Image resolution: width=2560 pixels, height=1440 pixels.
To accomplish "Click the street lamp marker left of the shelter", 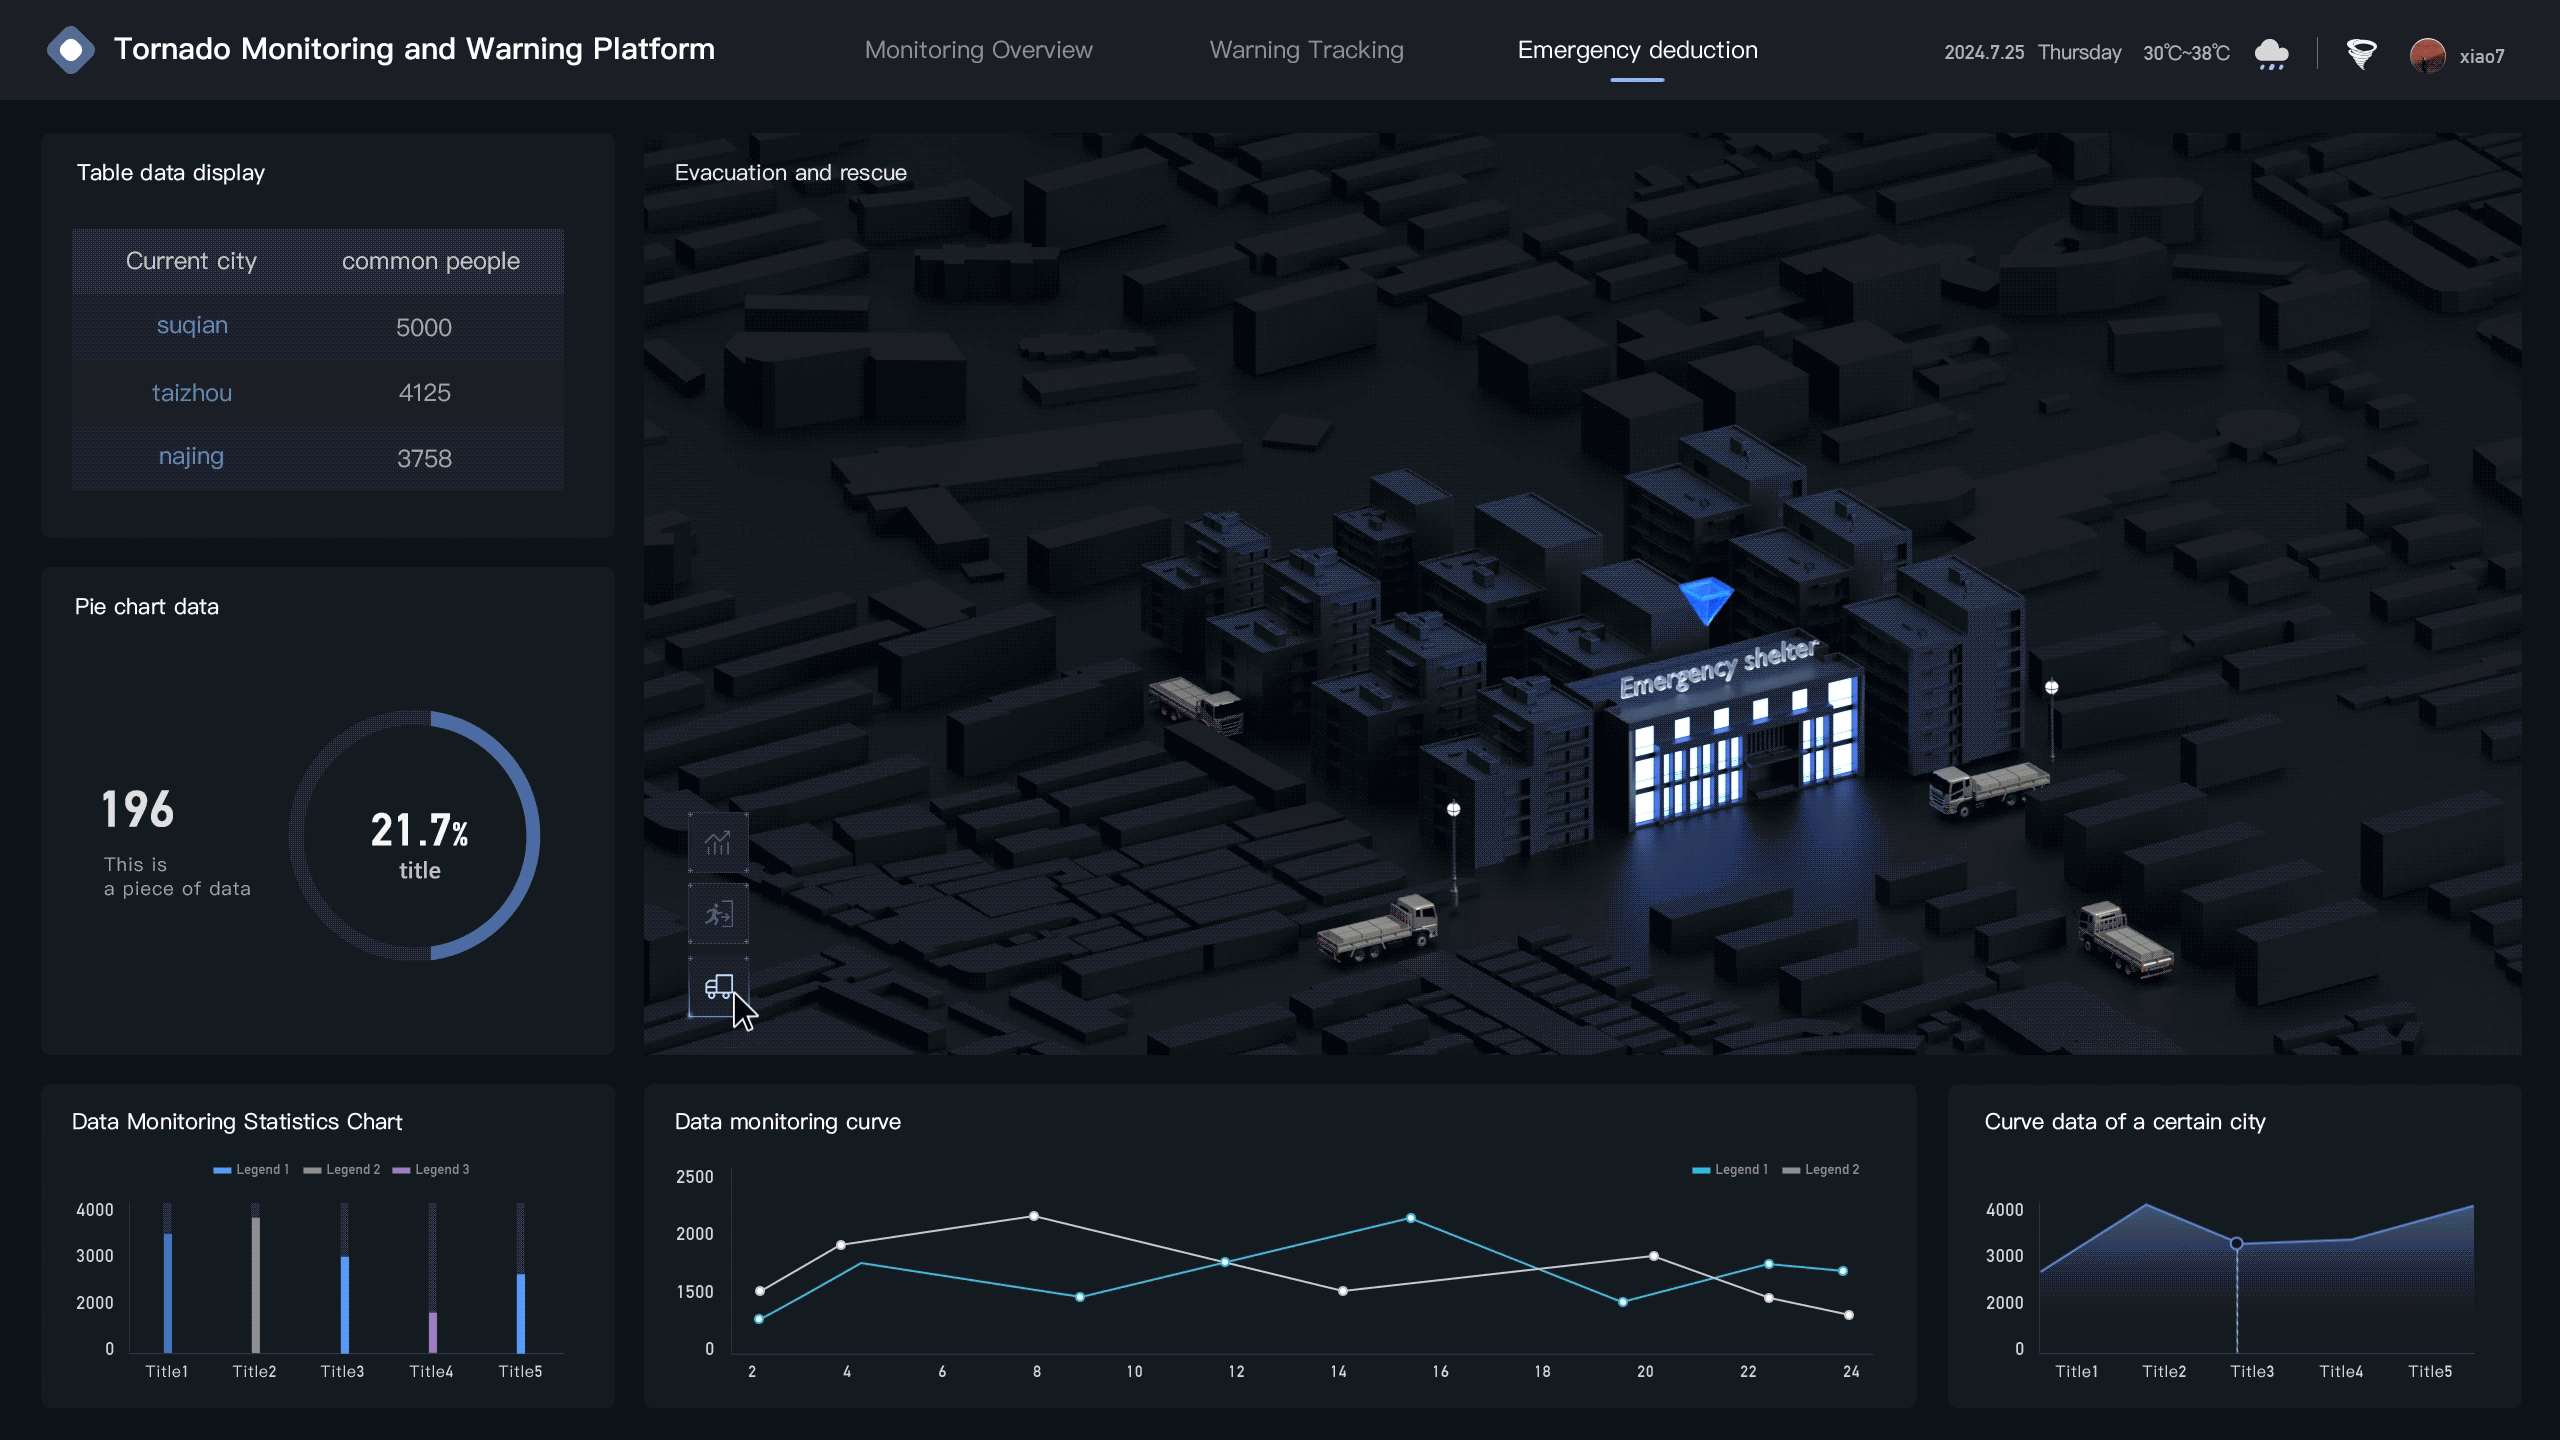I will 1454,810.
